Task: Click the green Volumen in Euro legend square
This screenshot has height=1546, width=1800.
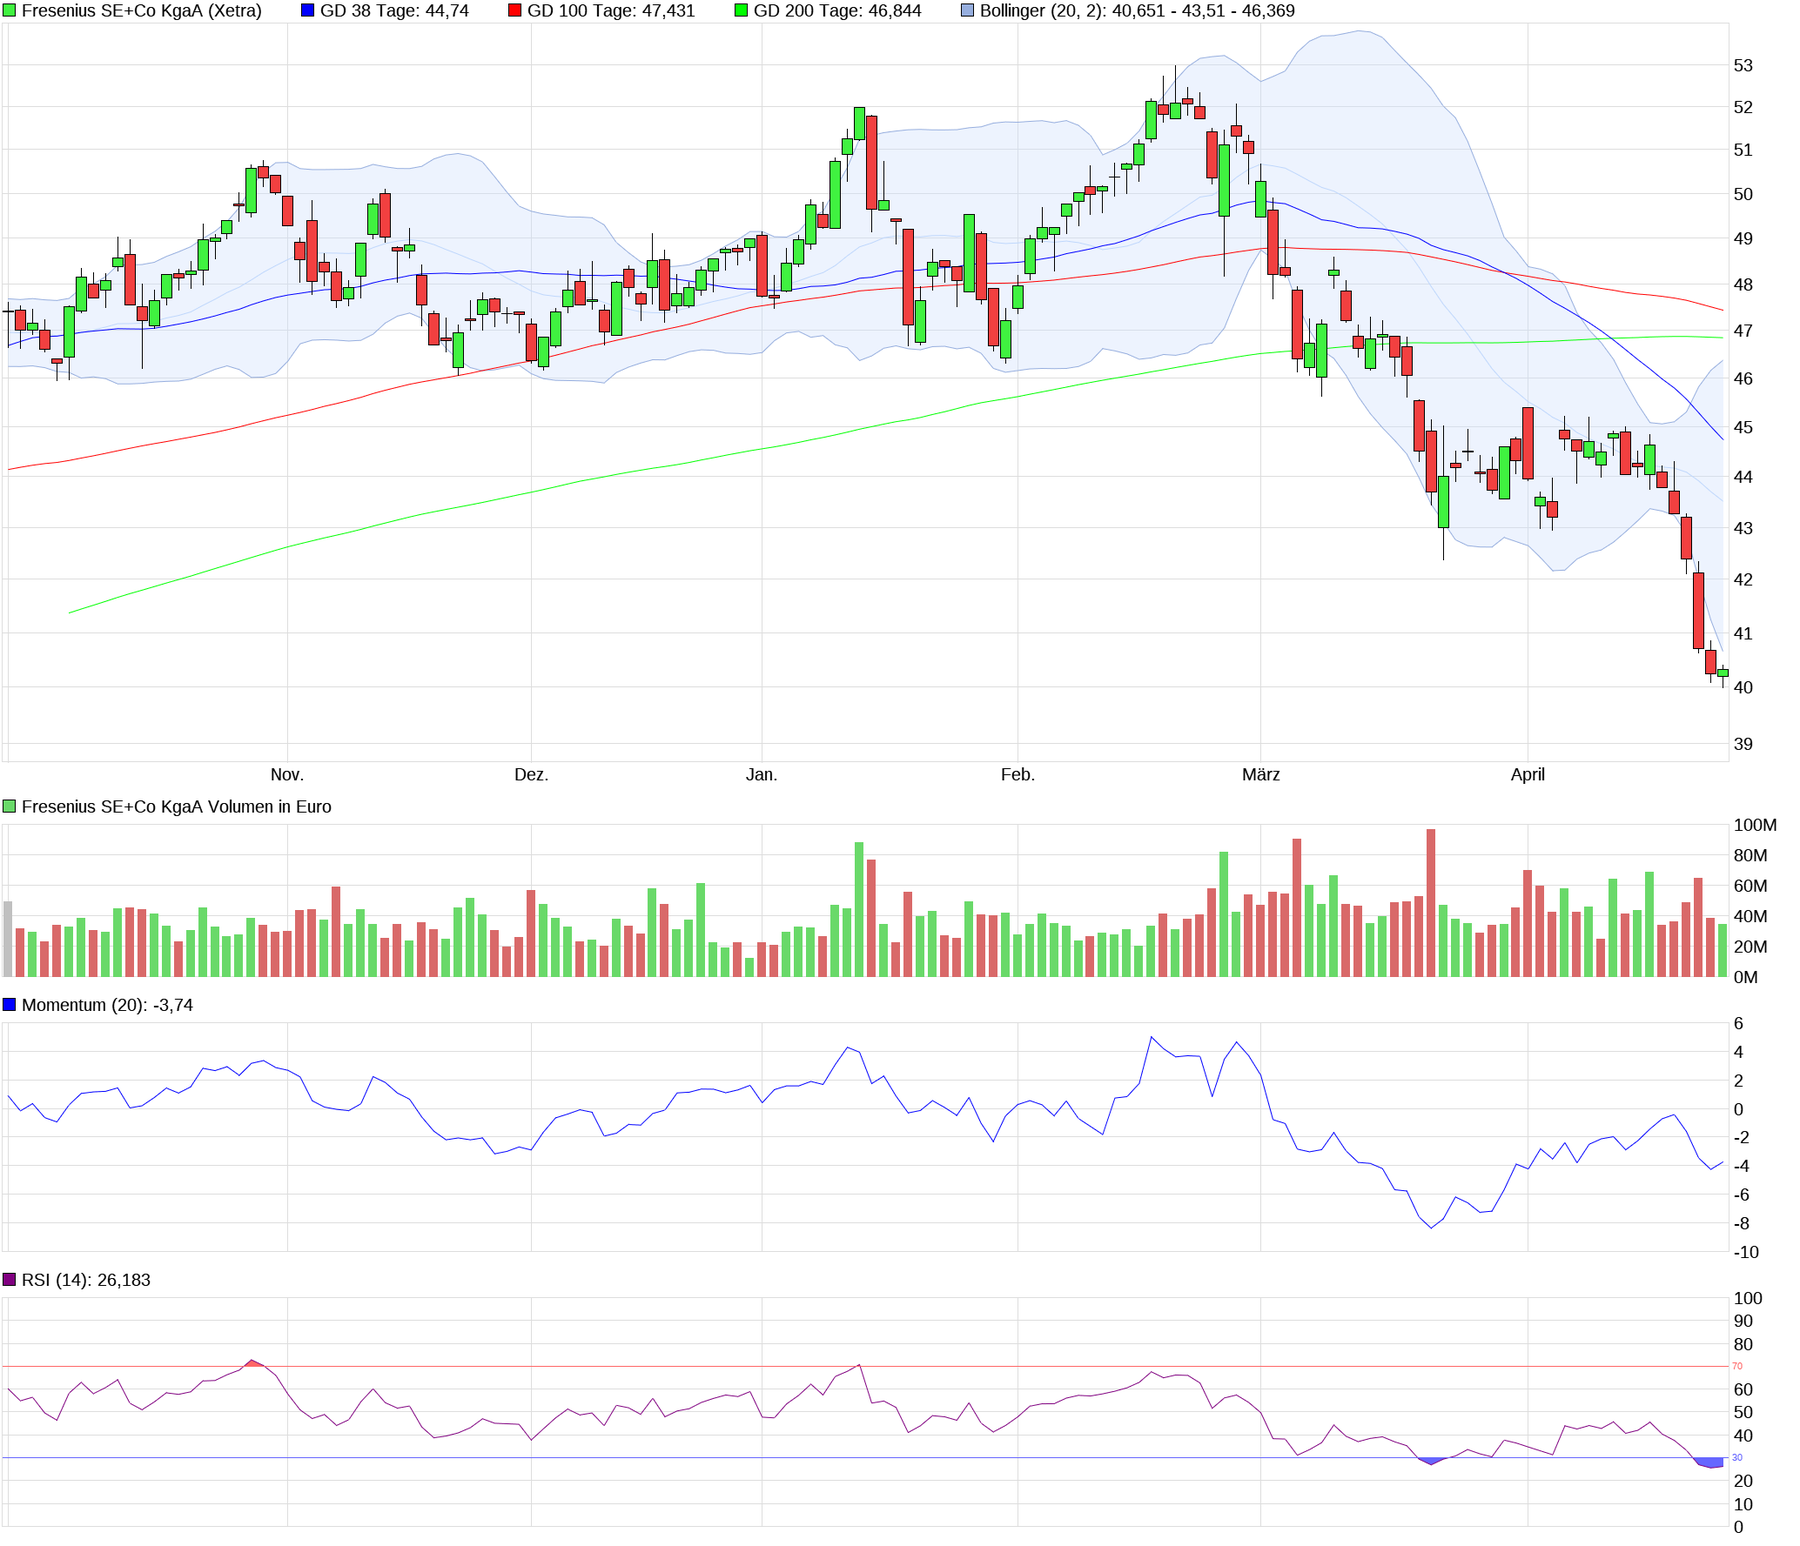Action: point(10,807)
